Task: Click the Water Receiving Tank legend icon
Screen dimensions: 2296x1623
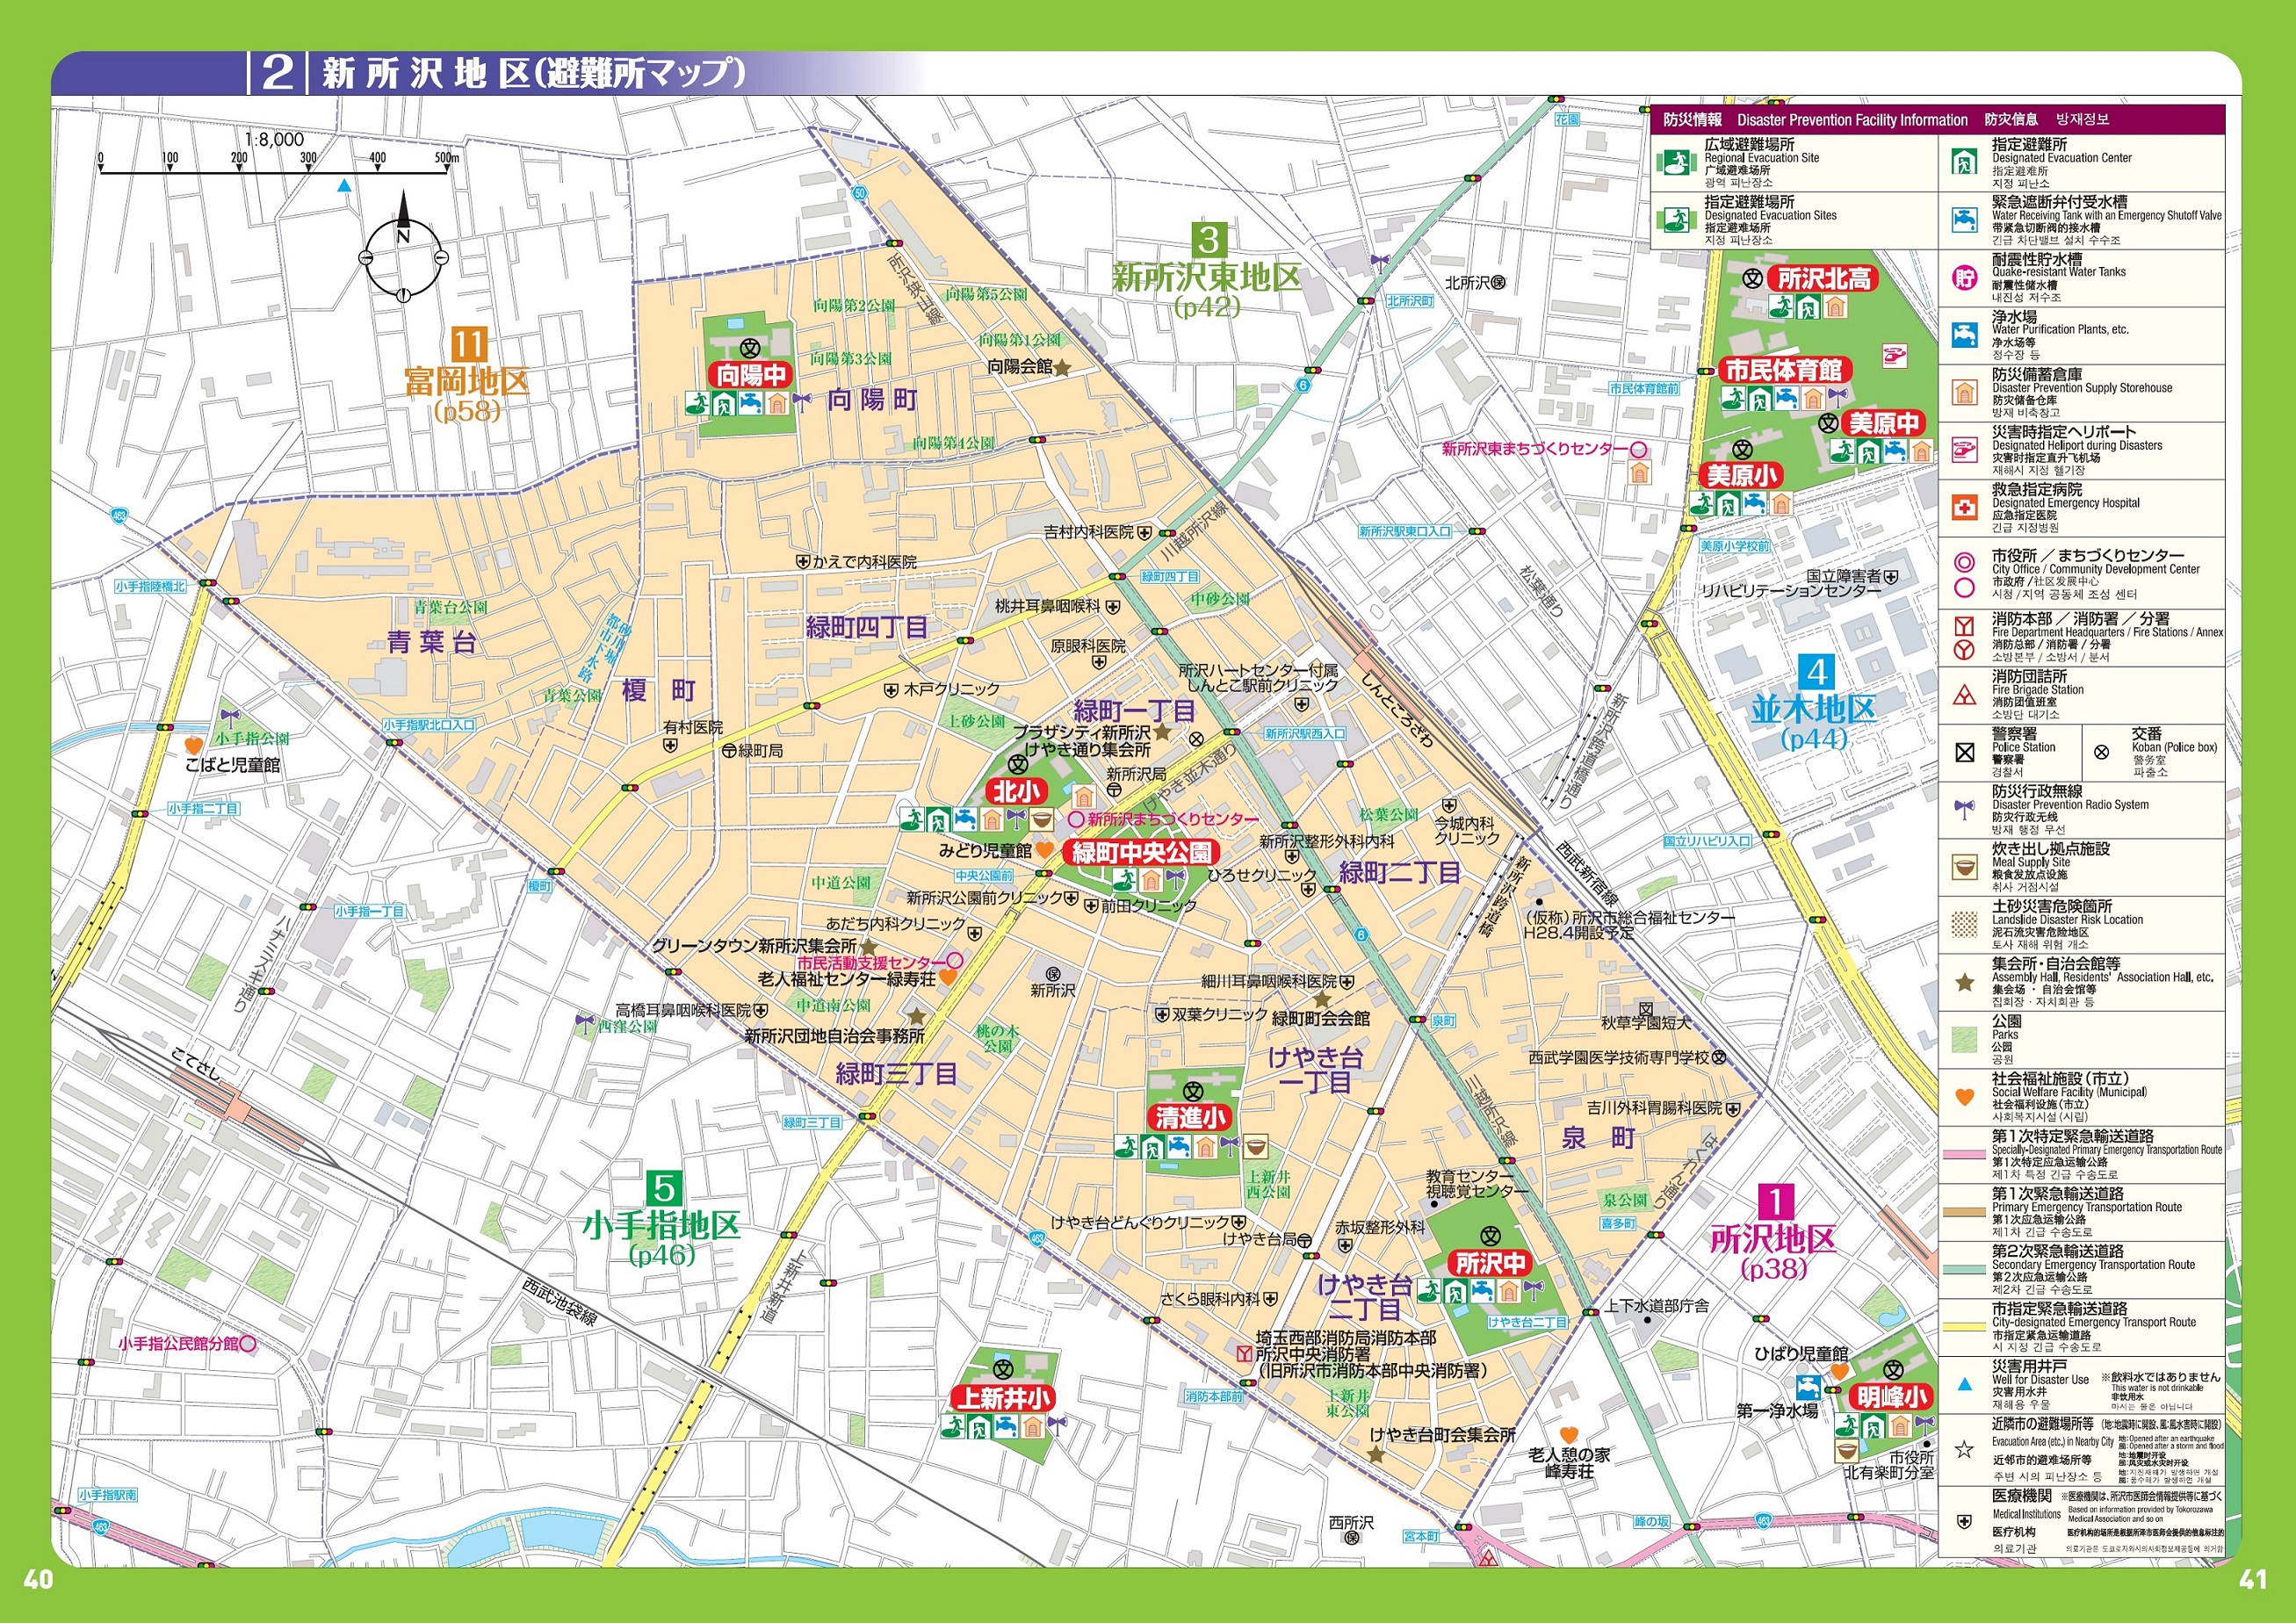Action: (1964, 219)
